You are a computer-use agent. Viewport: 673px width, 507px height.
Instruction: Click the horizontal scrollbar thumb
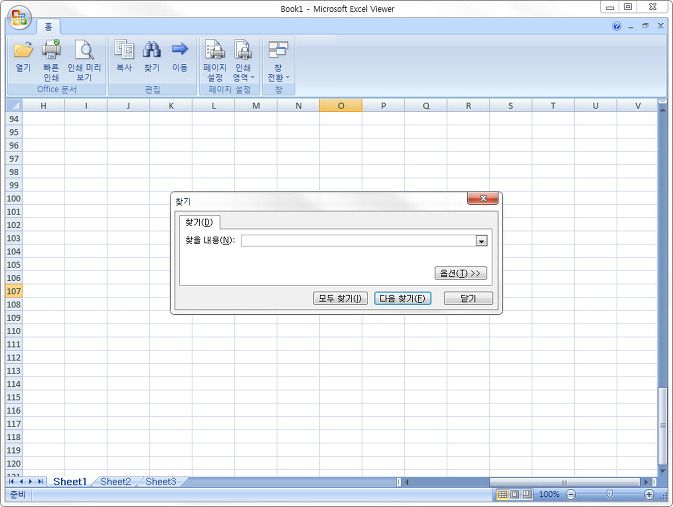coord(564,482)
